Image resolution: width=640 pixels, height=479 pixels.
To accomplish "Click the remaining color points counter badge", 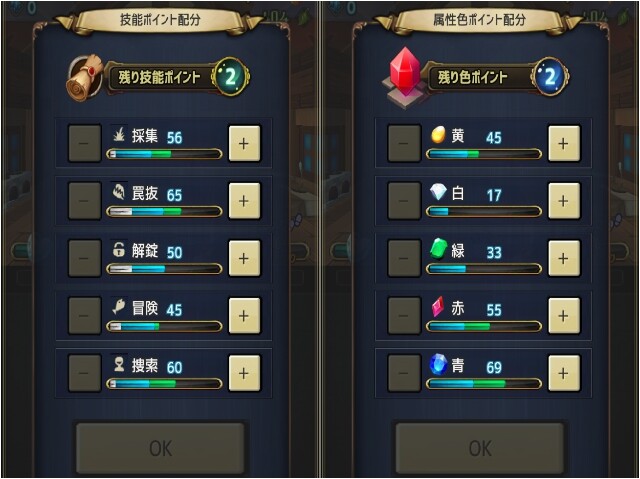I will coord(550,77).
